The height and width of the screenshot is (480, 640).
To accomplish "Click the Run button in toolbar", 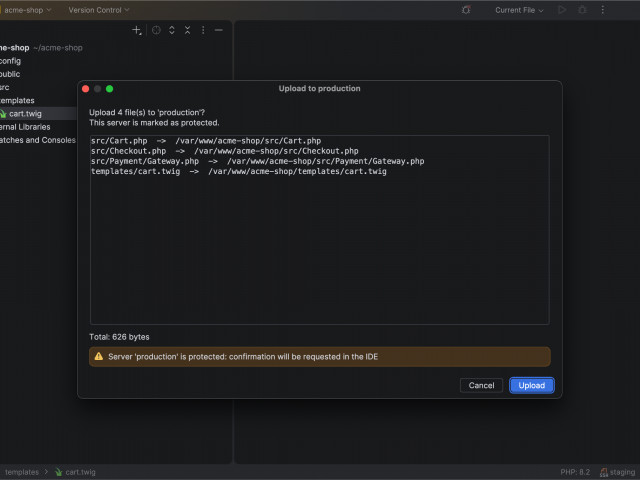I will [562, 10].
